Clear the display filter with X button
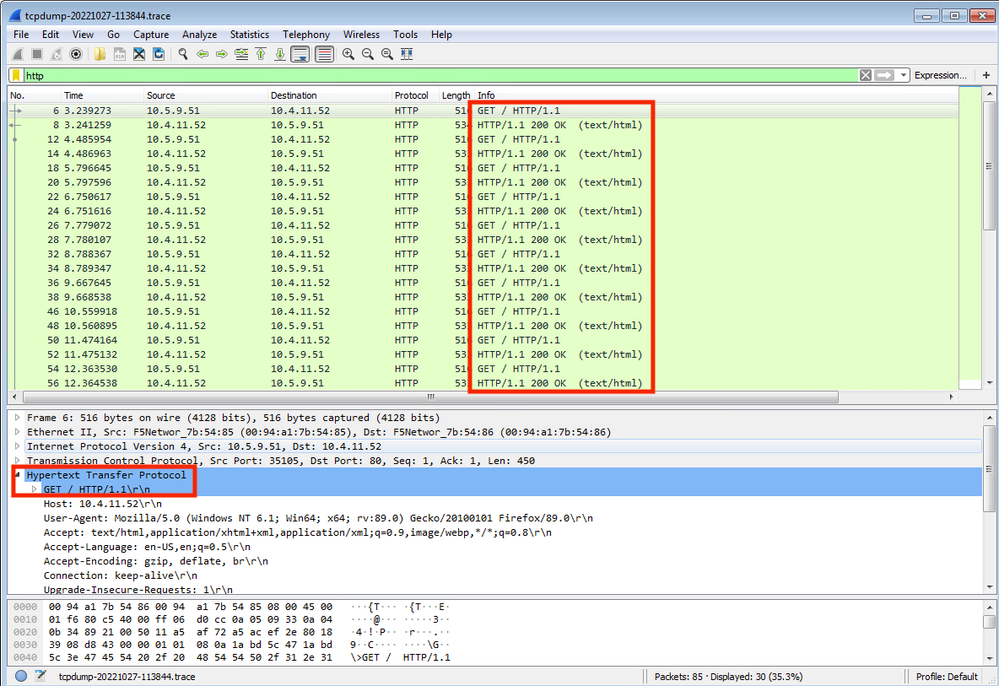Viewport: 999px width, 686px height. 865,75
